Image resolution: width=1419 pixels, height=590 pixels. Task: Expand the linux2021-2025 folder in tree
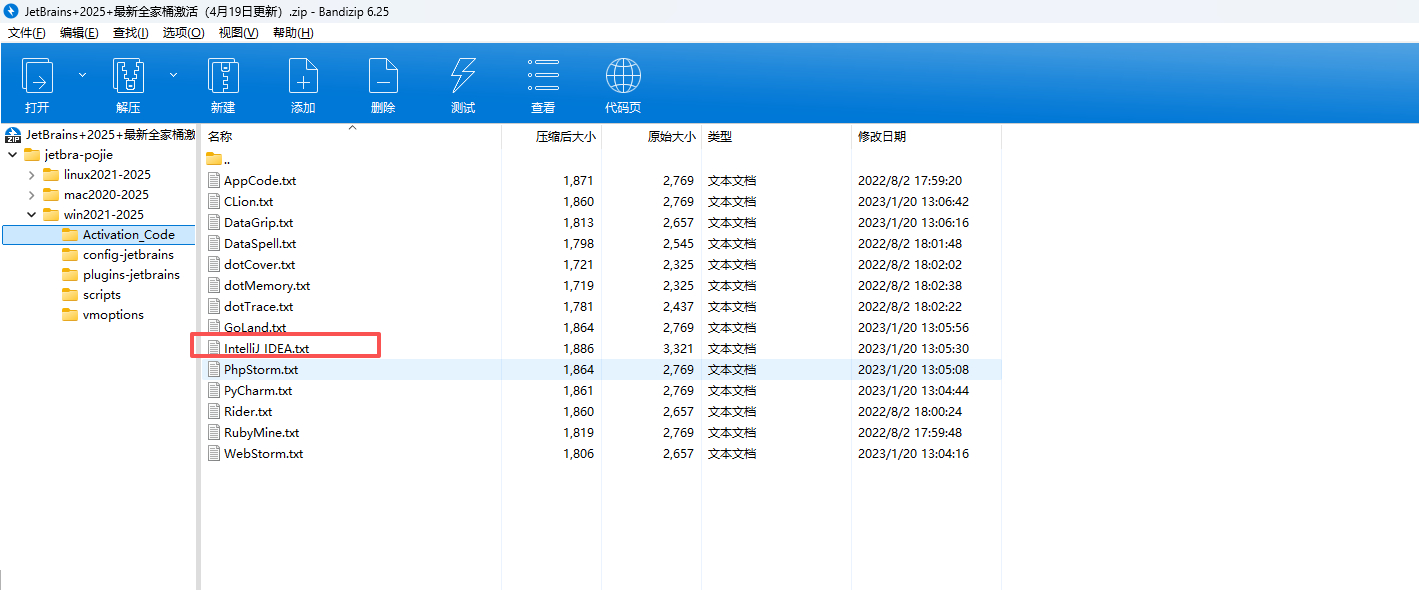(31, 175)
